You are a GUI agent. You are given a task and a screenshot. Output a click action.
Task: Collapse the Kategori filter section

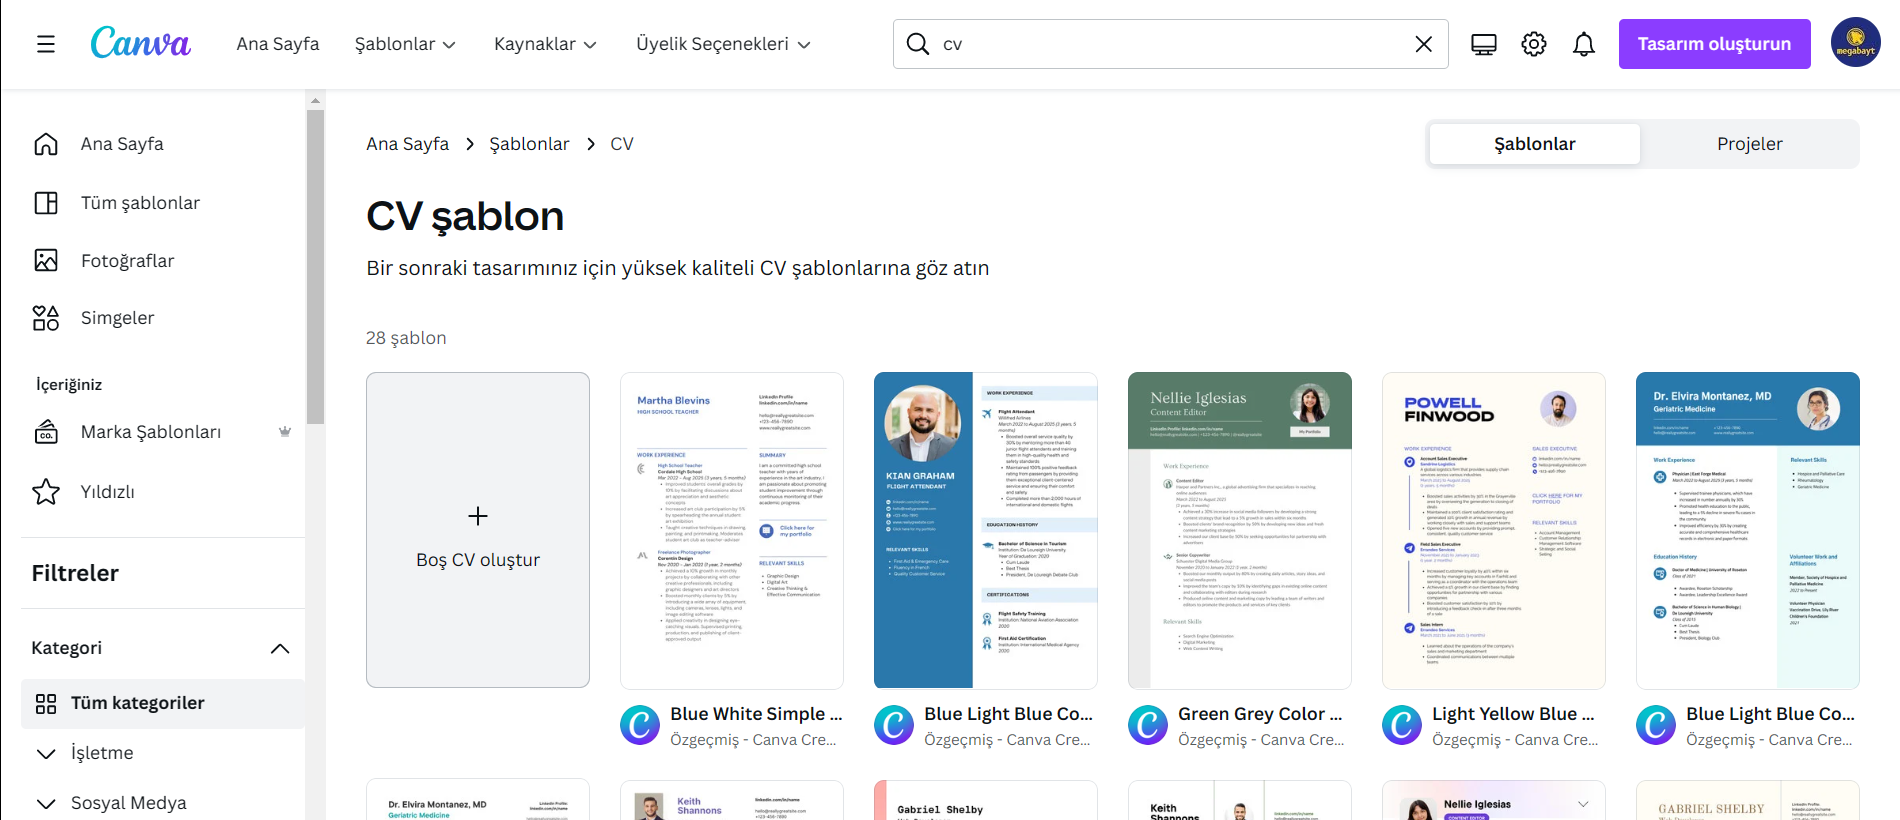click(280, 648)
